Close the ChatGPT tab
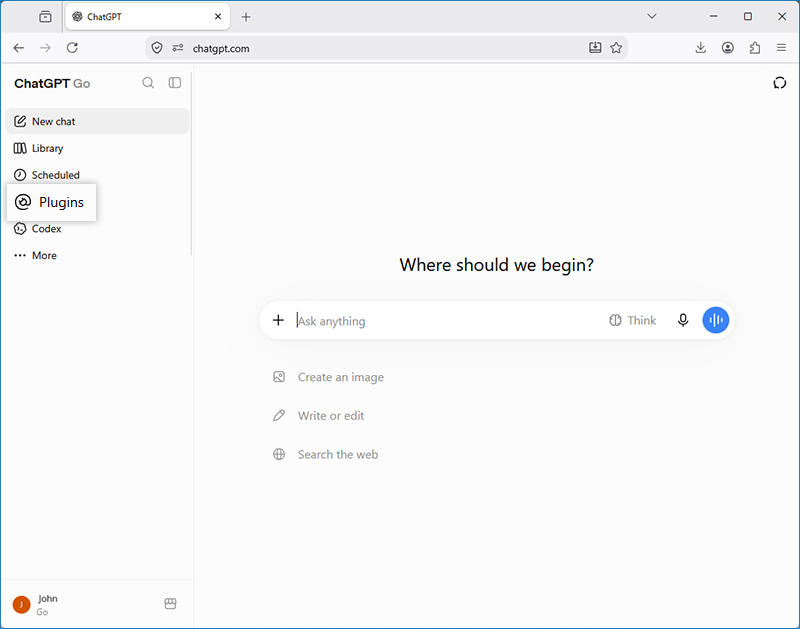This screenshot has width=800, height=629. pos(218,17)
